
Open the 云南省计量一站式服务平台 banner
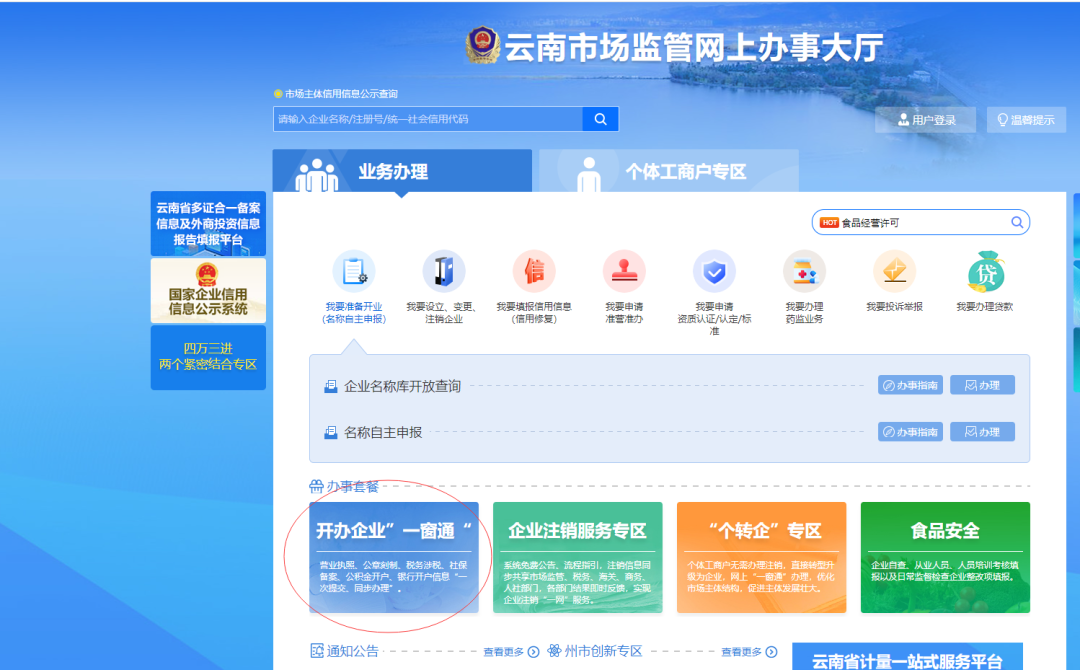907,657
